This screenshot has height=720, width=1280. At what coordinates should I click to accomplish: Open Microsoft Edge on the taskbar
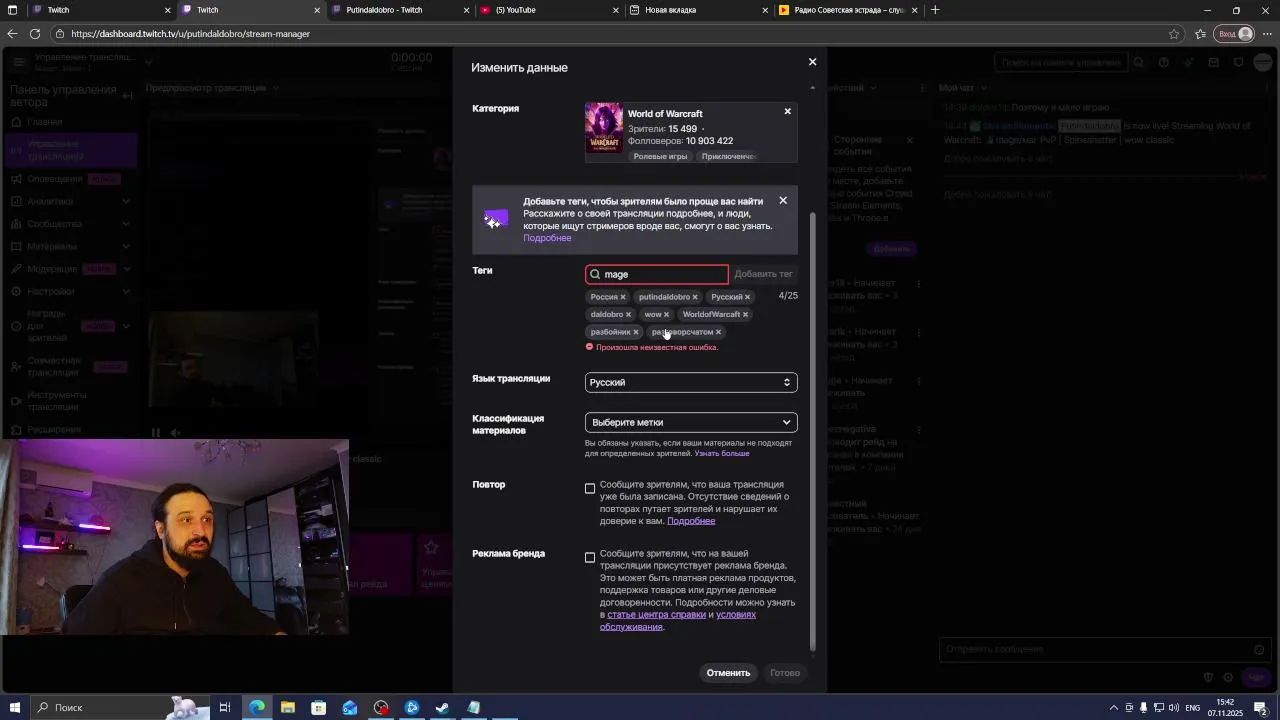coord(257,708)
